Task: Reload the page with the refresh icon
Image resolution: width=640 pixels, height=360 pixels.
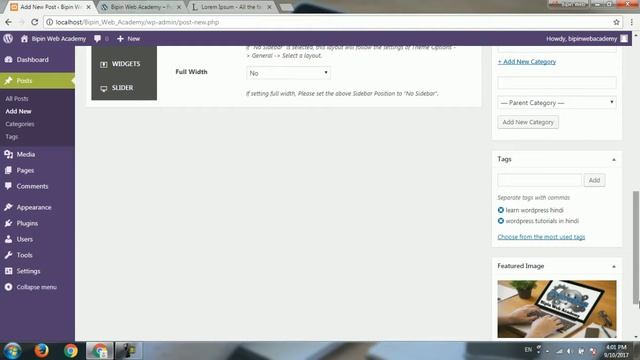Action: [x=35, y=22]
